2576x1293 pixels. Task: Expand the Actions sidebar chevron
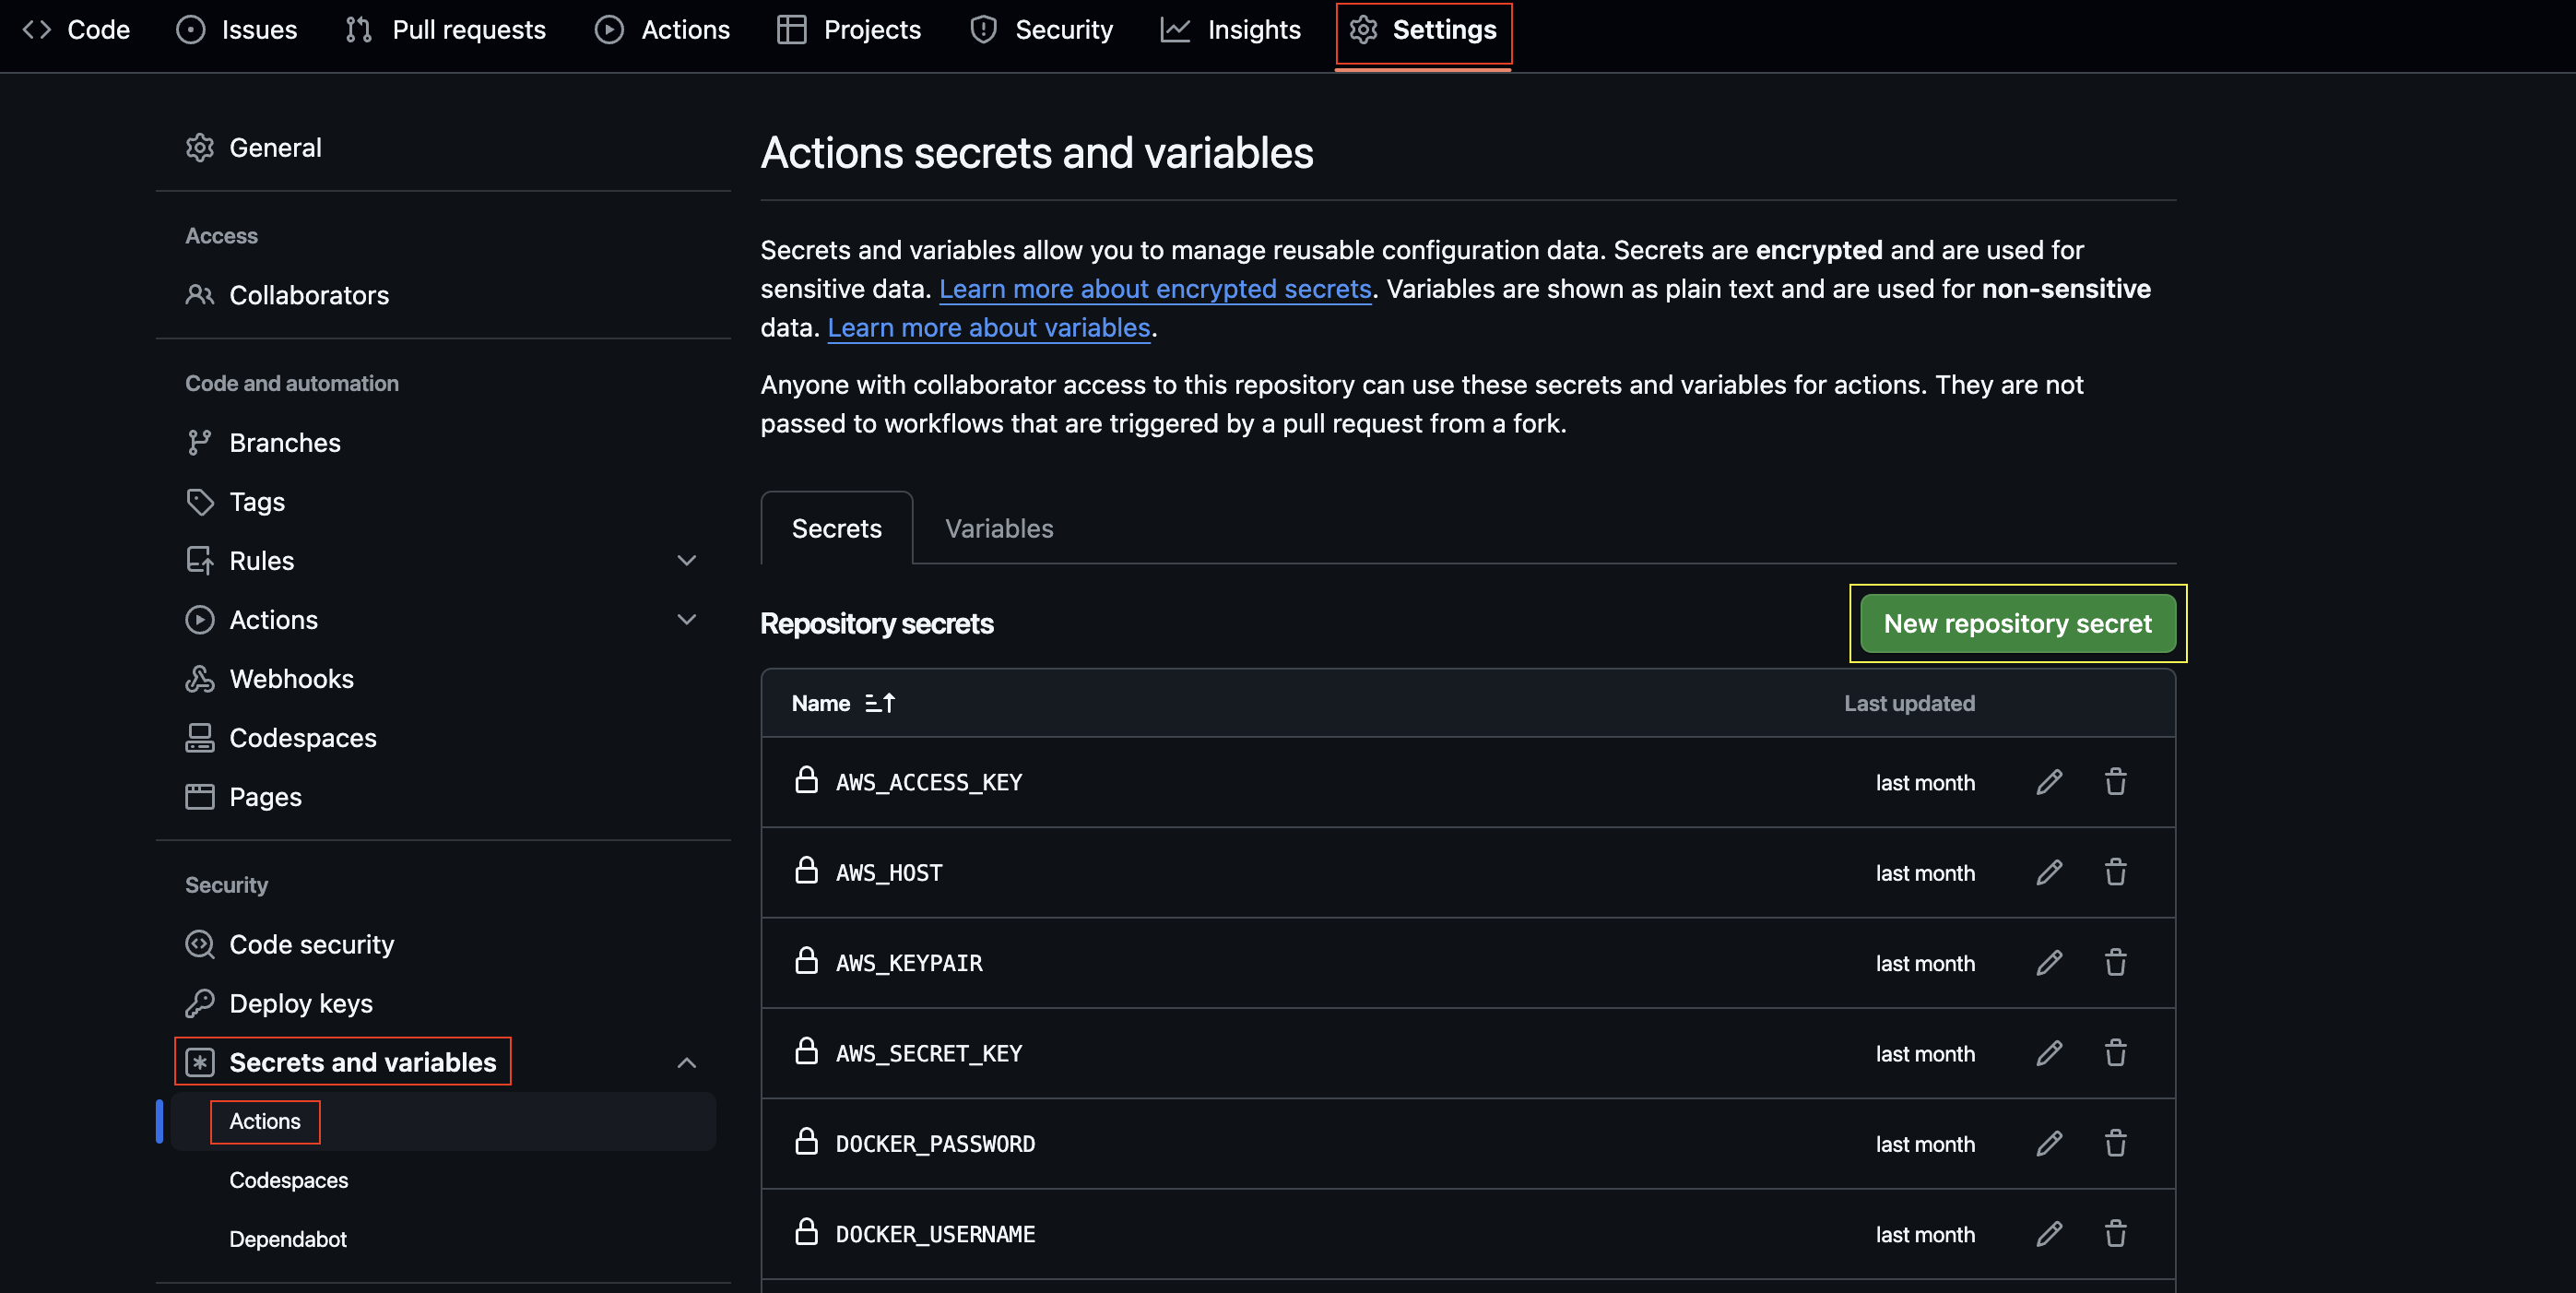point(686,620)
